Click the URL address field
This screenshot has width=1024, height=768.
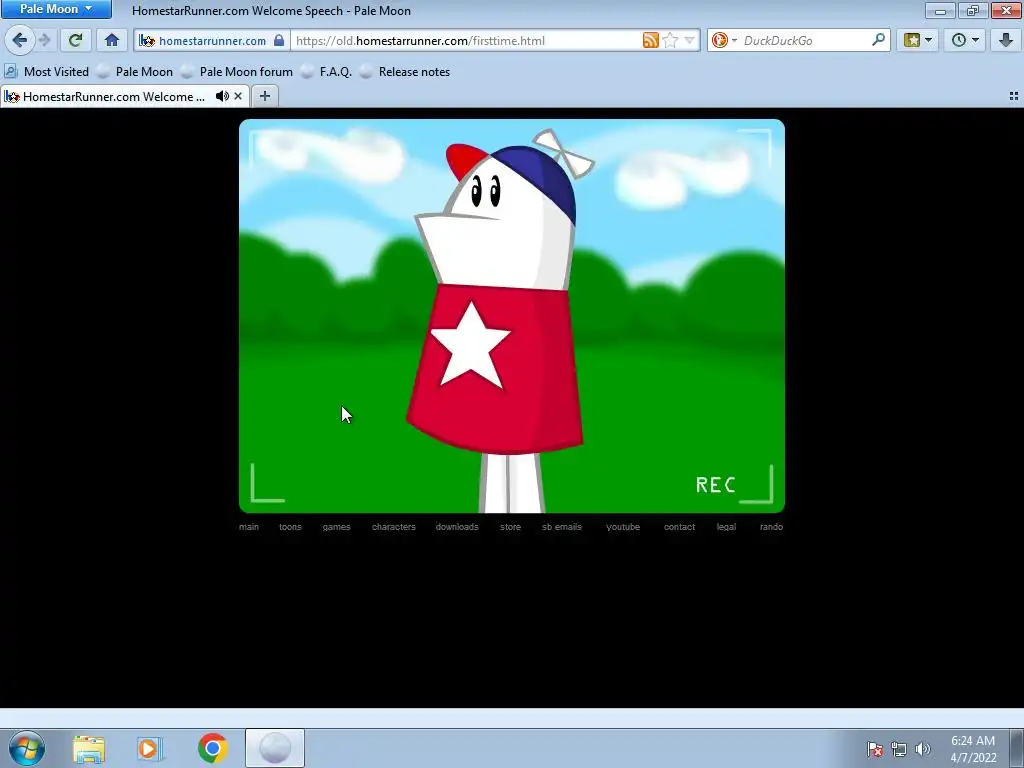click(467, 40)
